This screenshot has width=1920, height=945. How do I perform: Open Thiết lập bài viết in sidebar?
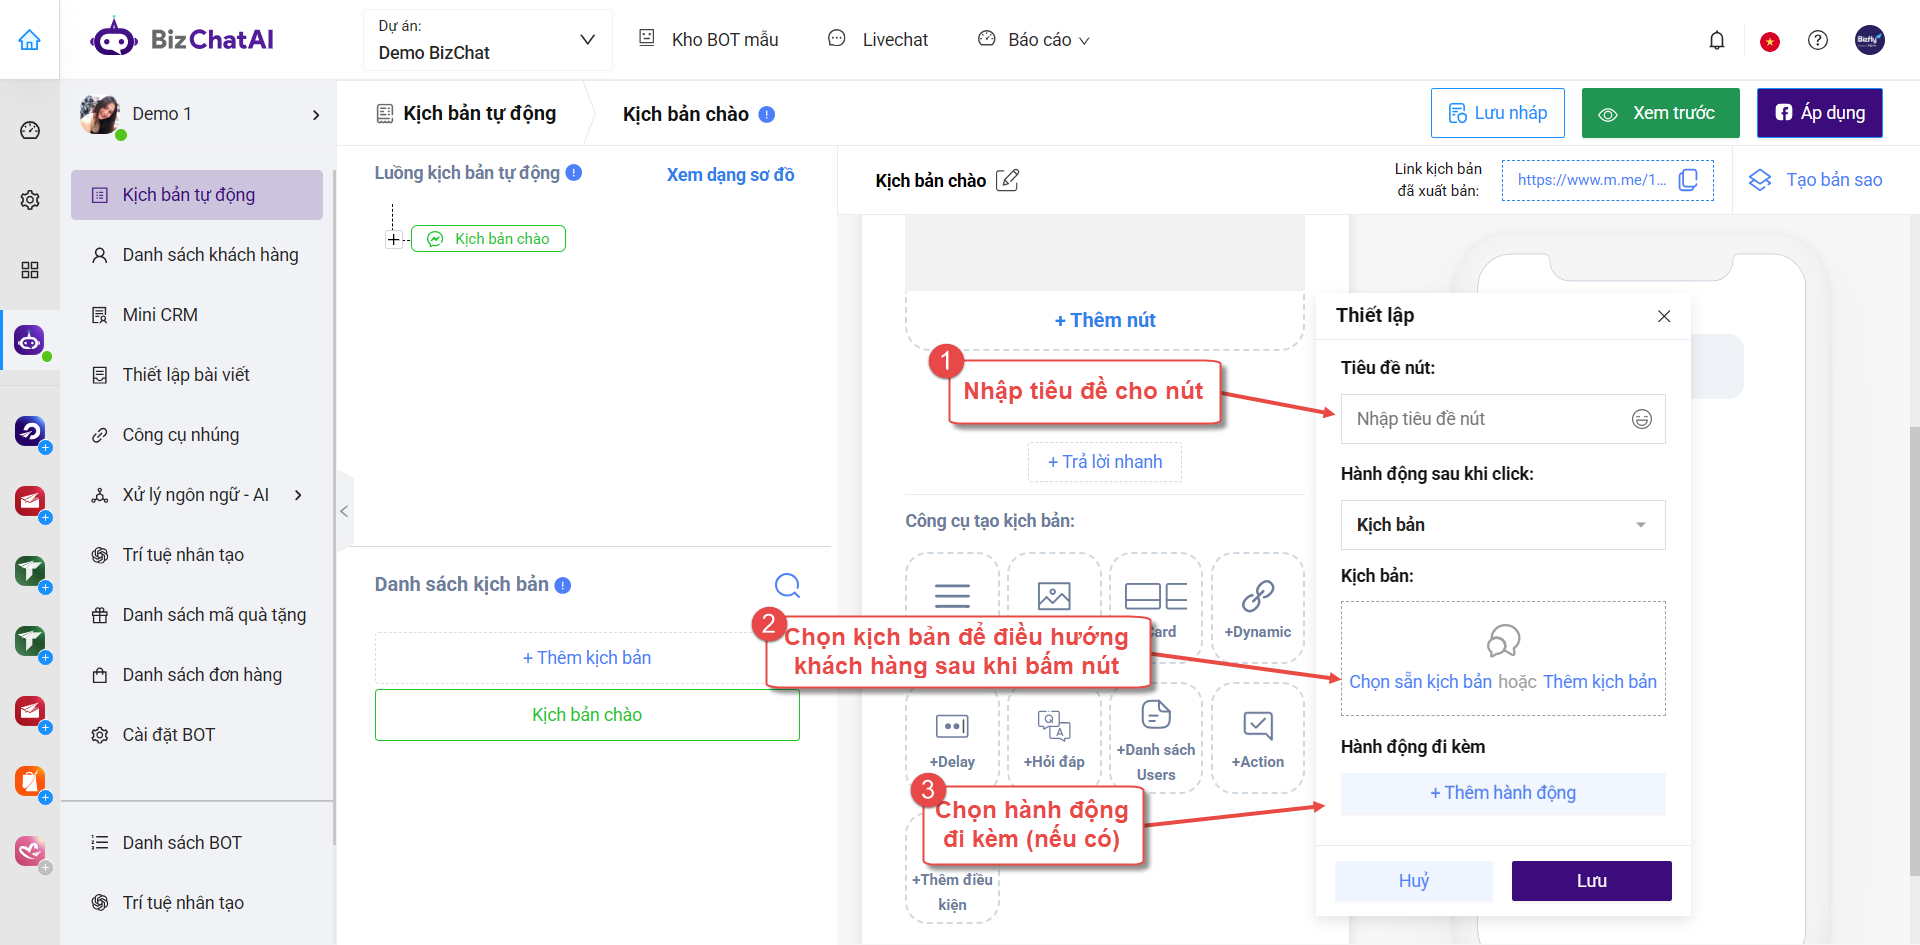pyautogui.click(x=197, y=375)
